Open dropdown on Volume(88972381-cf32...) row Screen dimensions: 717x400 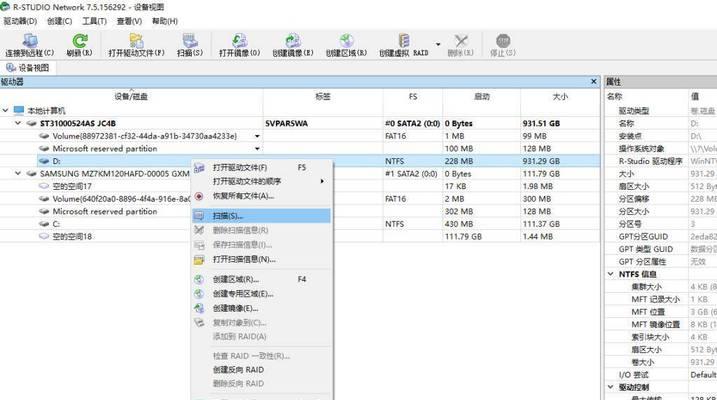257,136
